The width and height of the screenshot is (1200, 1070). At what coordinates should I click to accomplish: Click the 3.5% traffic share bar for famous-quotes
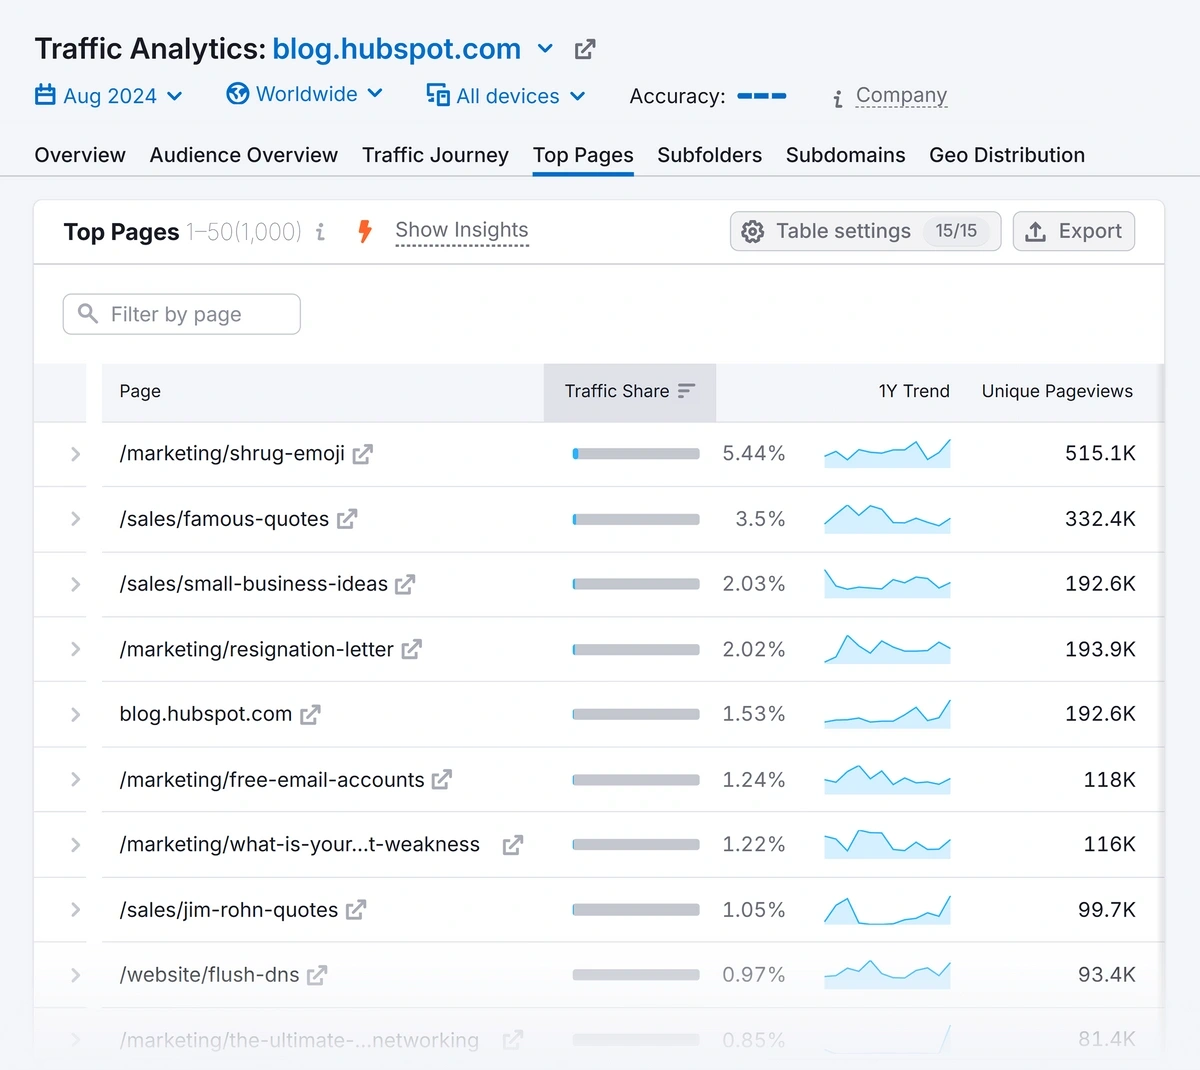(x=636, y=519)
